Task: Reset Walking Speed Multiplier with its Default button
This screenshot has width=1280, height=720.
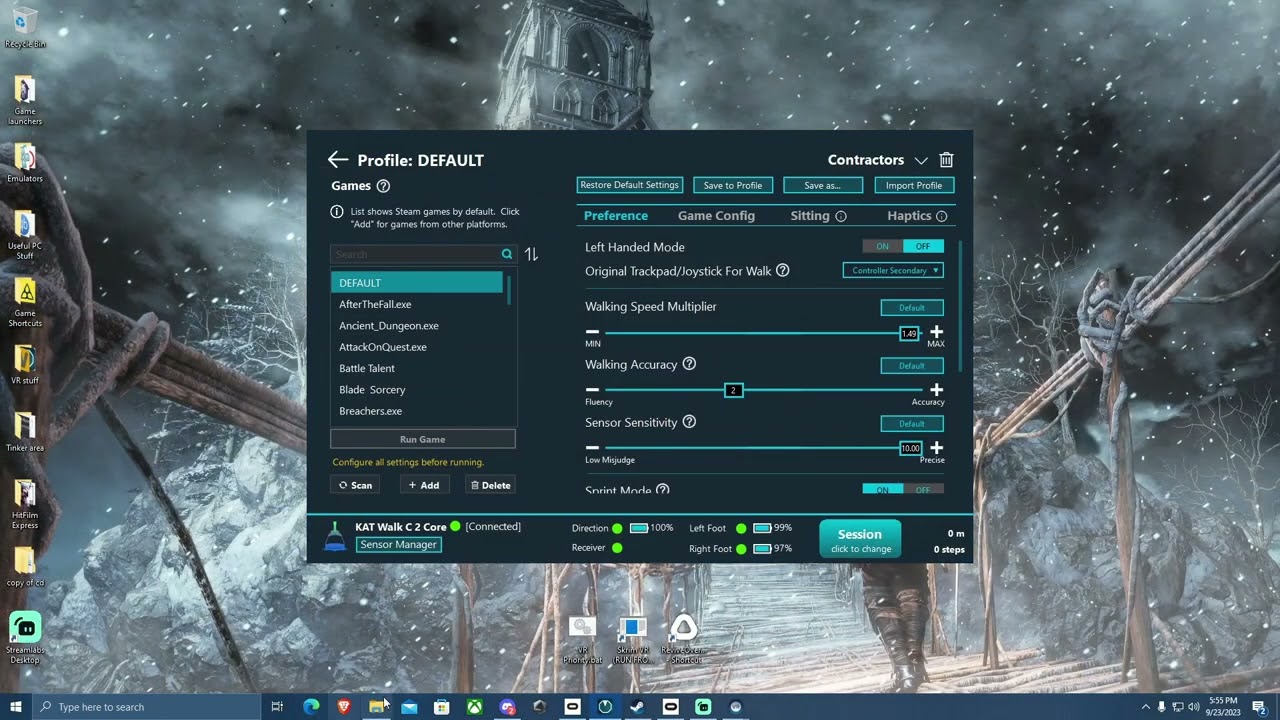Action: 912,308
